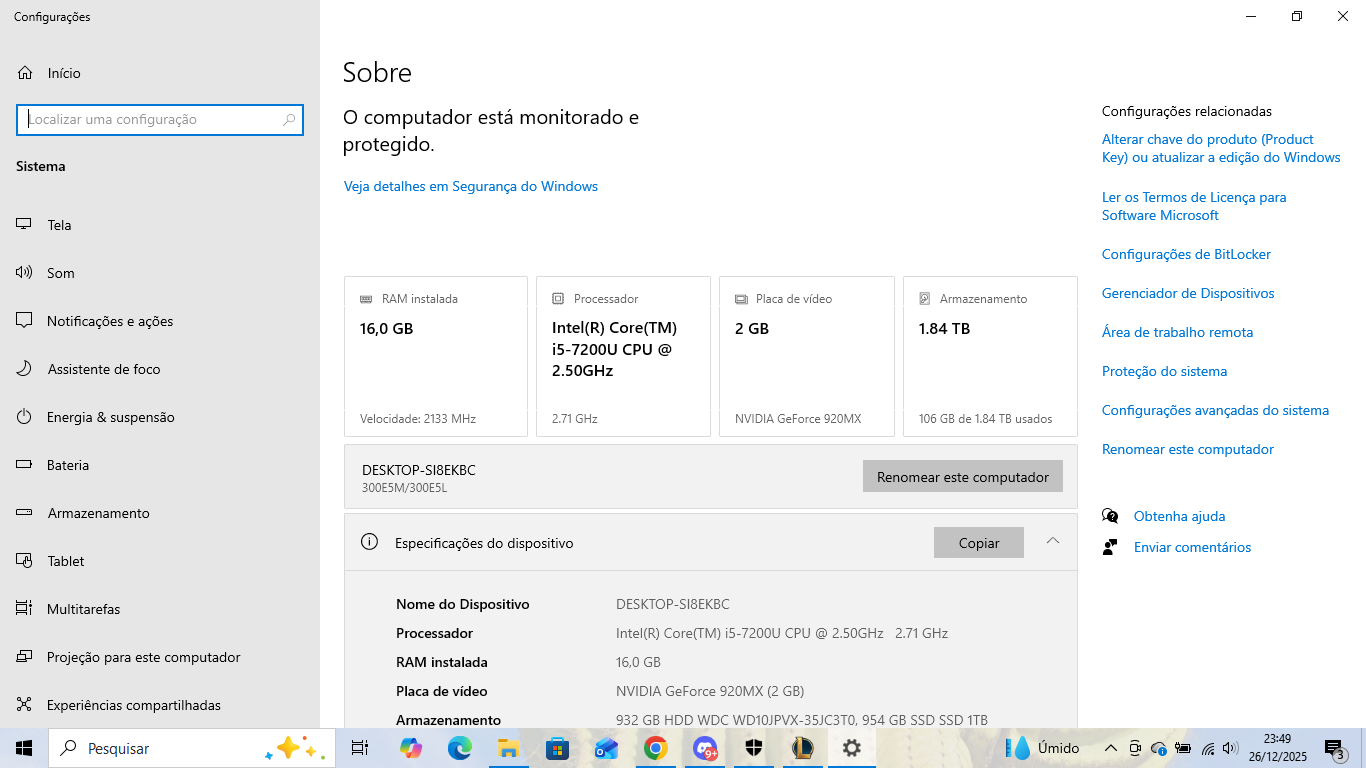Click the gray Renomear este computador button
This screenshot has width=1366, height=768.
tap(963, 477)
